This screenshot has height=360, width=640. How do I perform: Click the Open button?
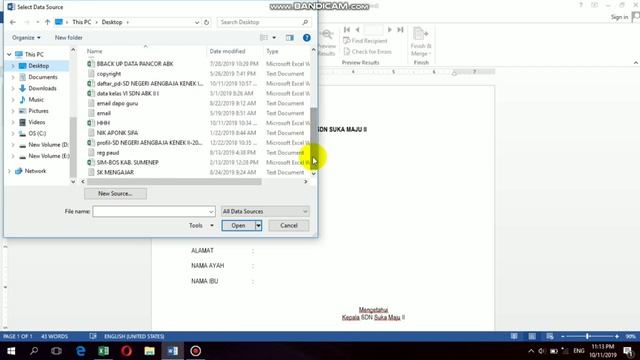click(x=238, y=225)
